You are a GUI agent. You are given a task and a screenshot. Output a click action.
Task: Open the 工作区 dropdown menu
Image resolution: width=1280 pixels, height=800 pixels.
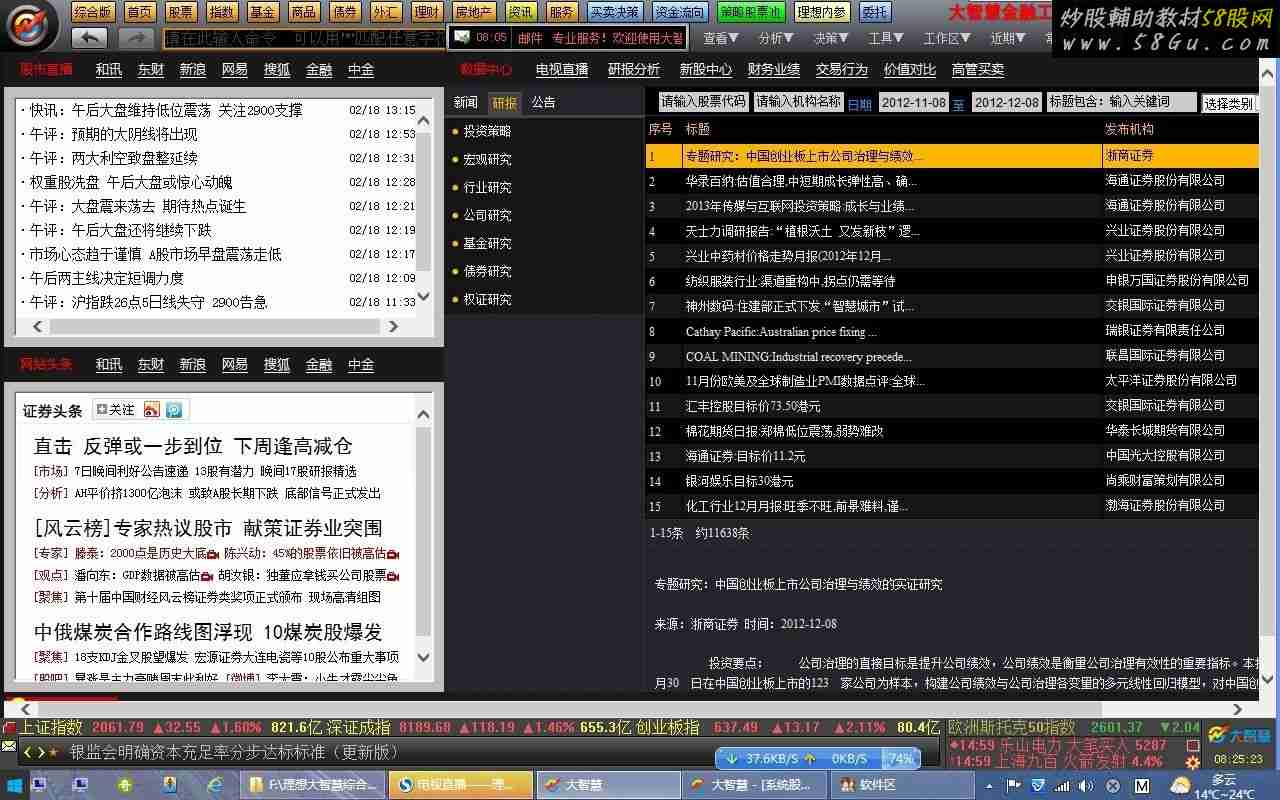947,38
